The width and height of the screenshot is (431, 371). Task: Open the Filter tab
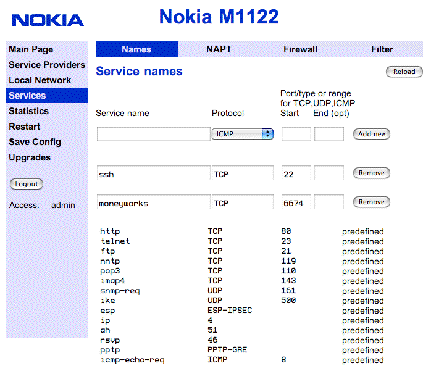[382, 49]
